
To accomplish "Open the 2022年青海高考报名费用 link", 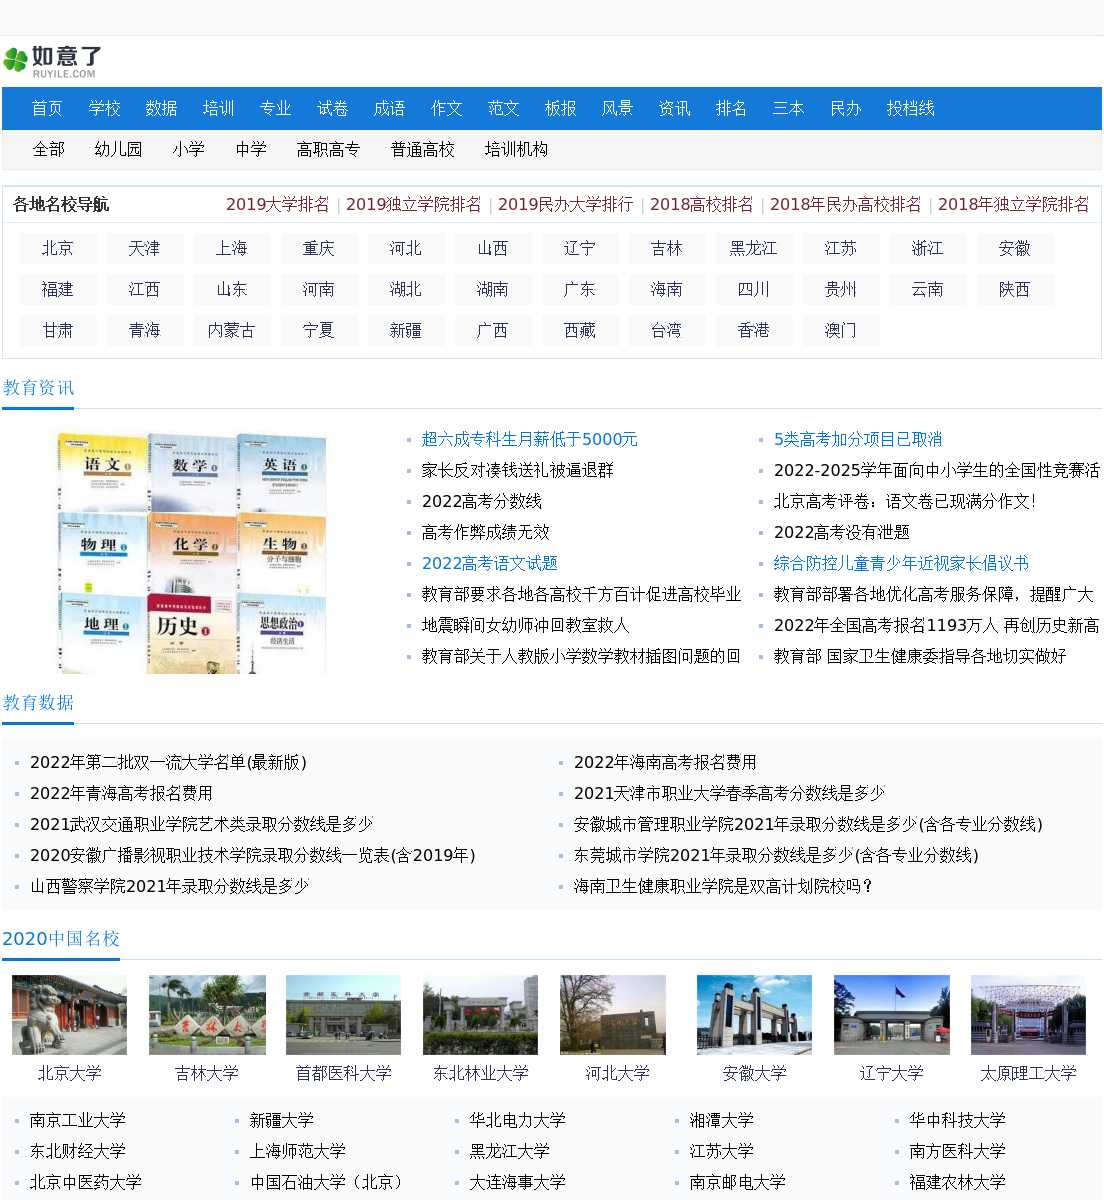I will [x=121, y=793].
